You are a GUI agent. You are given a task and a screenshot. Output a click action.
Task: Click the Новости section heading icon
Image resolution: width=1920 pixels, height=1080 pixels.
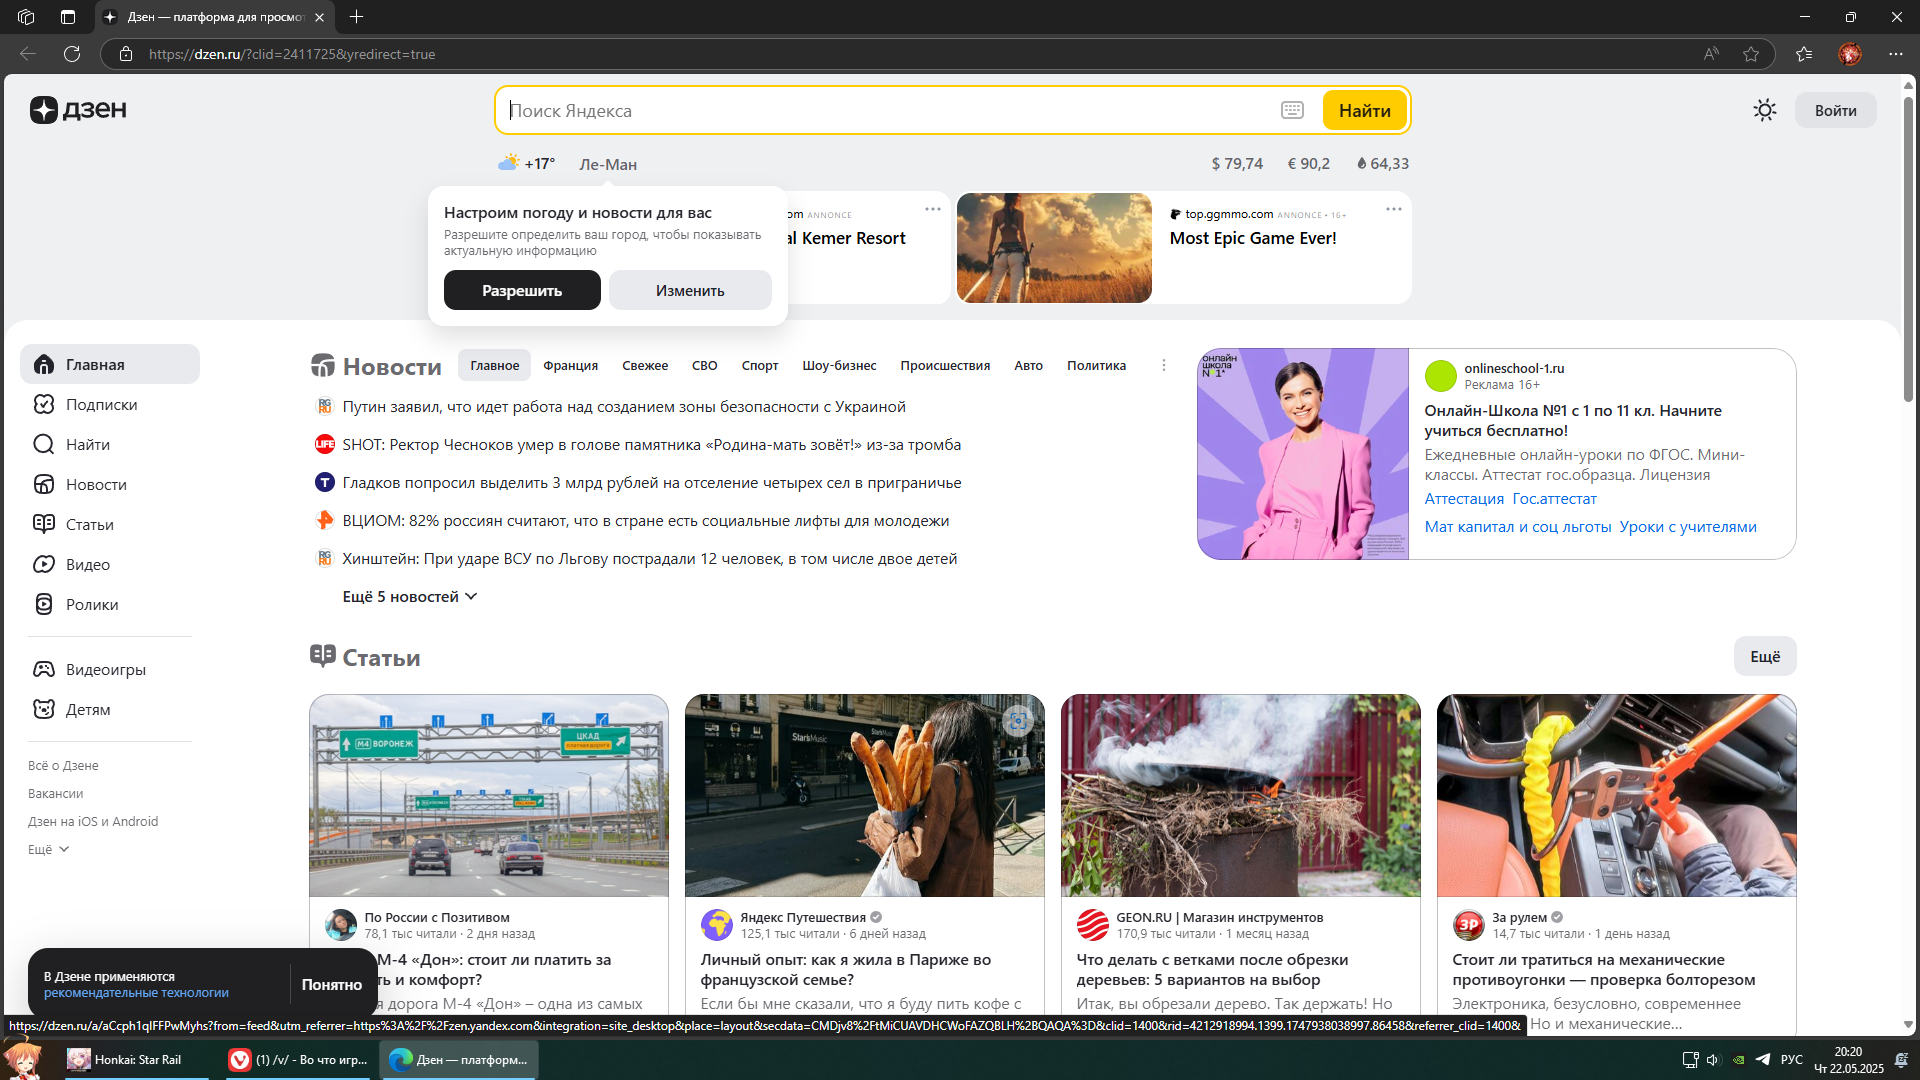point(323,366)
